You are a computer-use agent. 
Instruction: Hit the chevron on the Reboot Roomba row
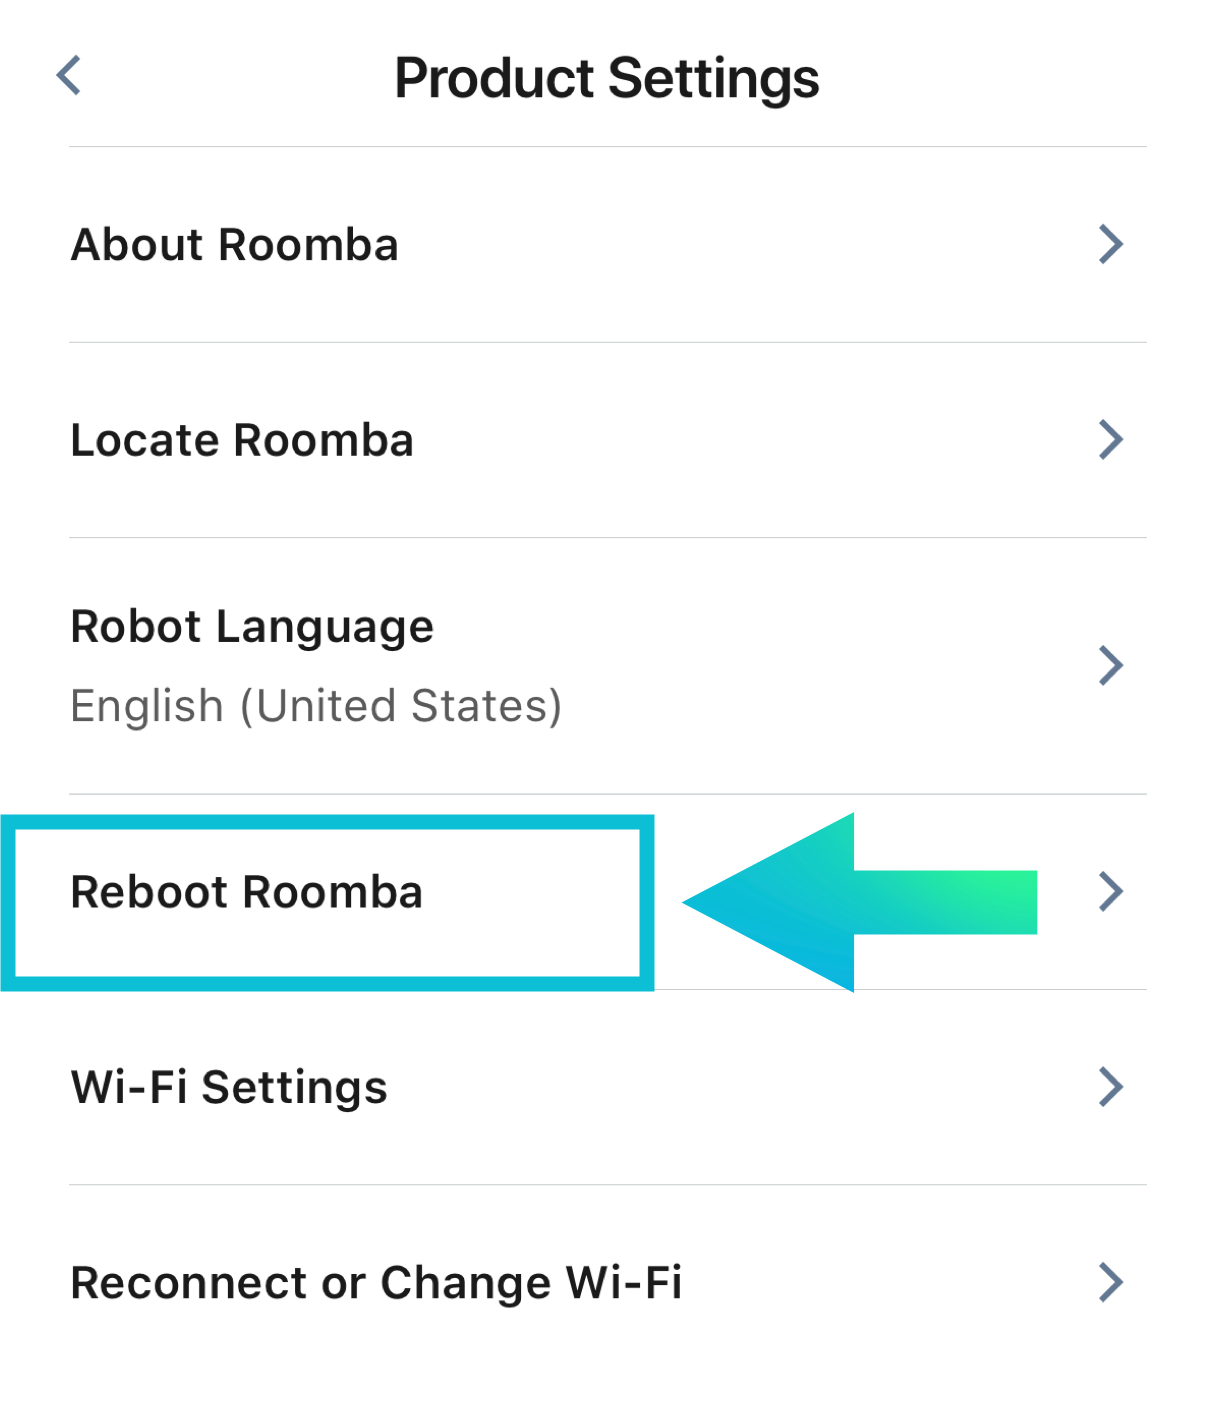(x=1110, y=891)
